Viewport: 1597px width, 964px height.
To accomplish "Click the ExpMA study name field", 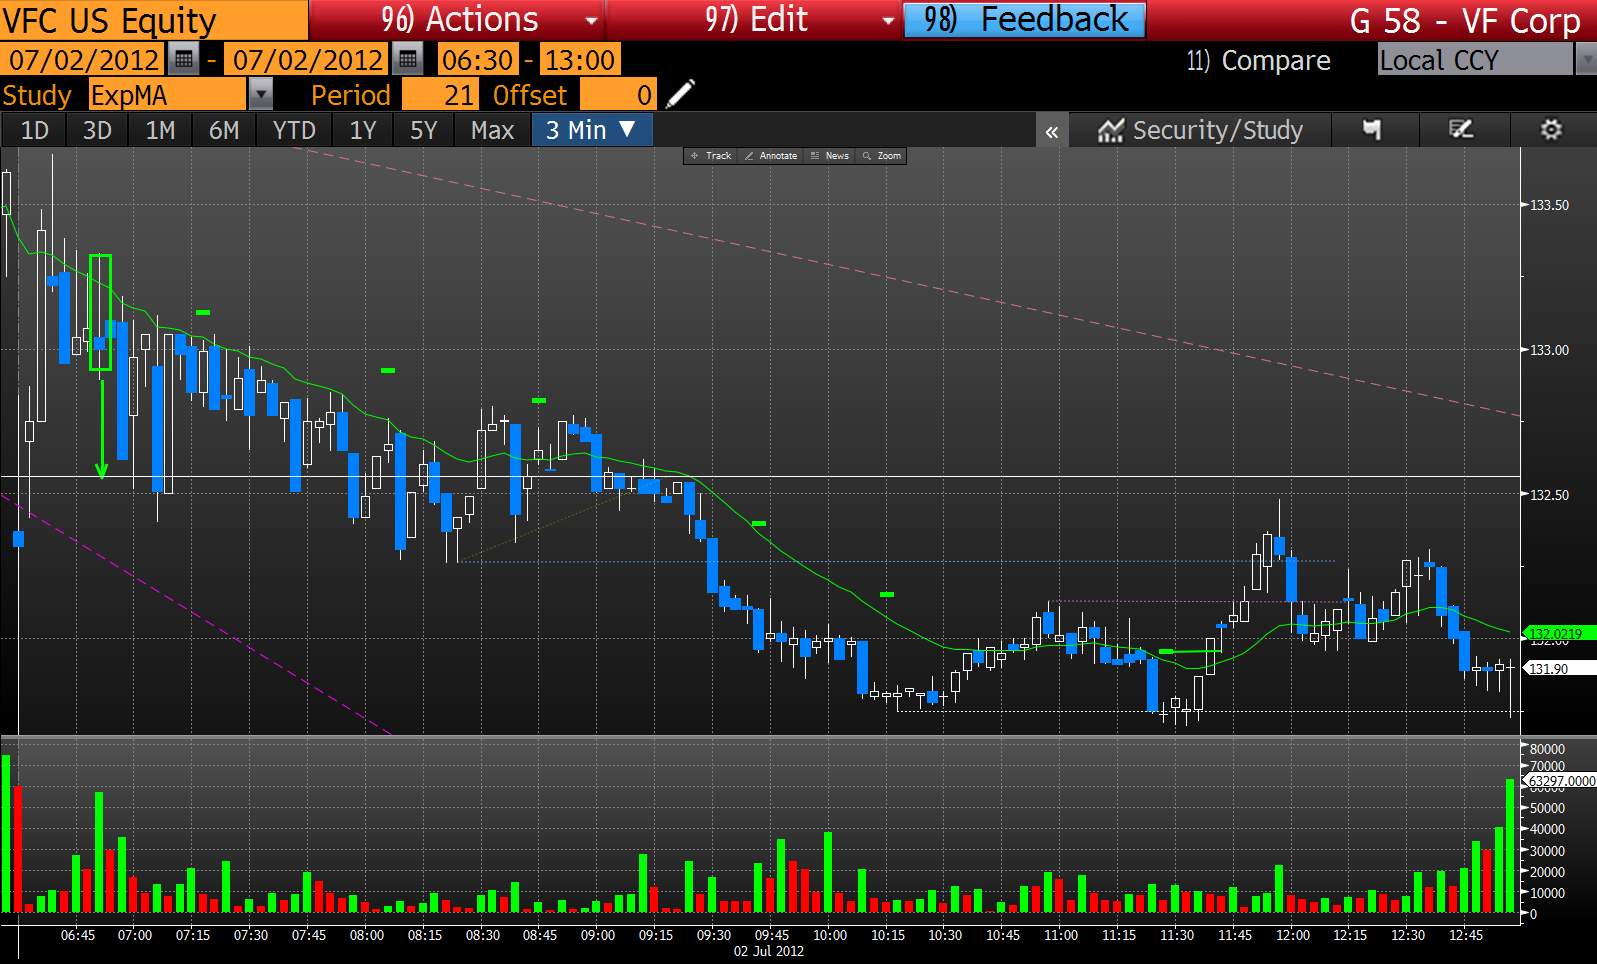I will [x=167, y=95].
